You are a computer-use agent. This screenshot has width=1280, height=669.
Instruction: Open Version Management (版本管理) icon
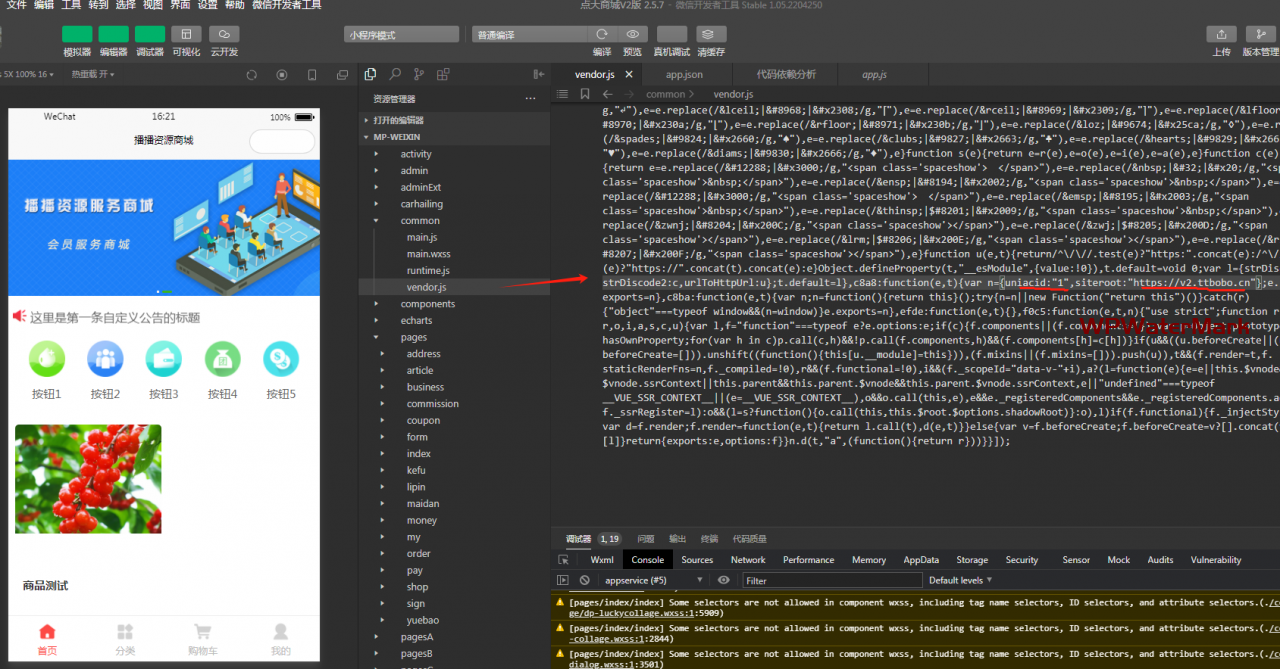click(1259, 34)
